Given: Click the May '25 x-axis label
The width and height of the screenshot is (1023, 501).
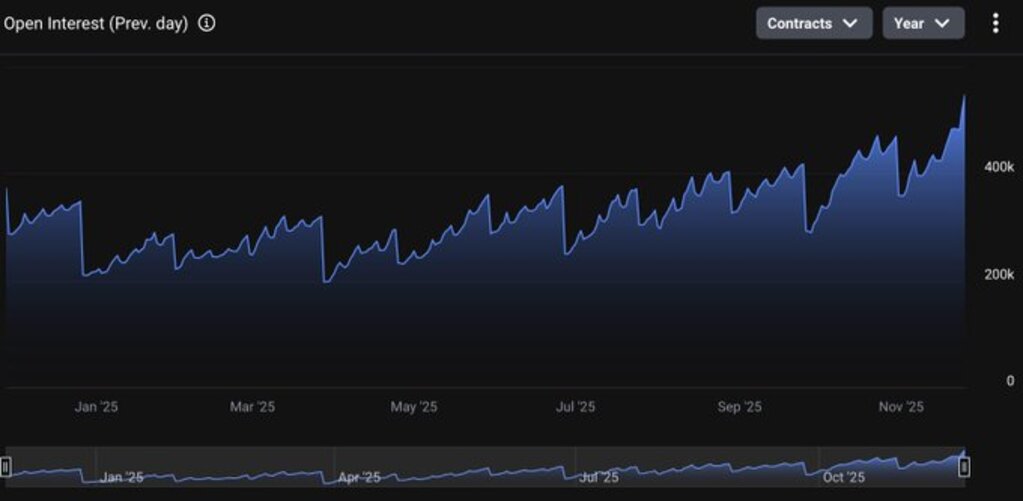Looking at the screenshot, I should pos(414,407).
